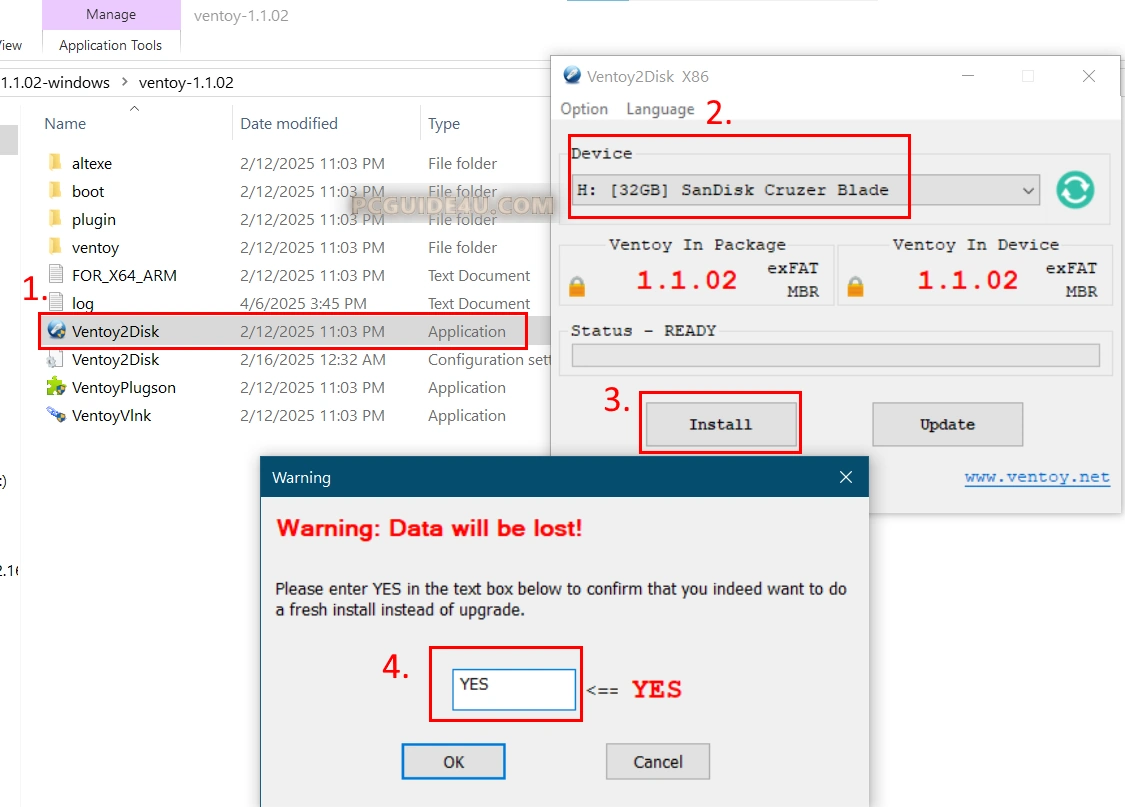Click the lock icon in Ventoy In Package

(577, 287)
